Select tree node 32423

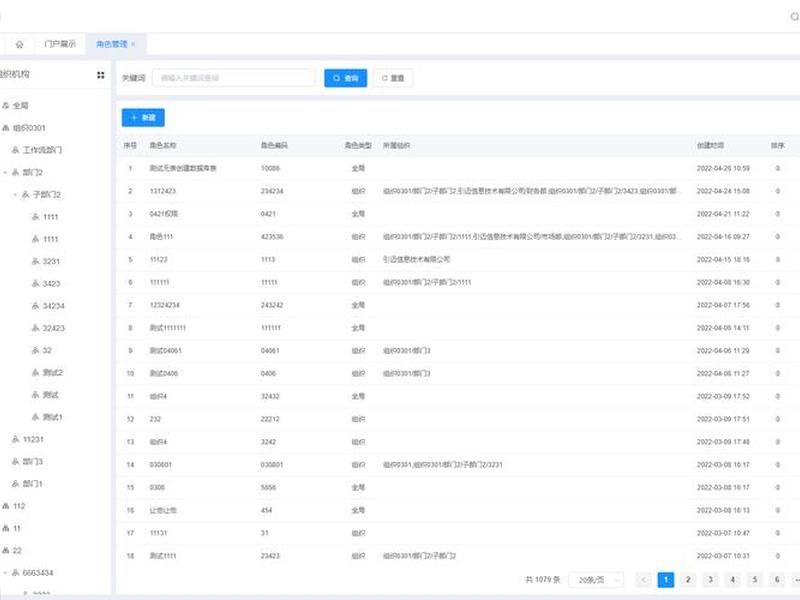point(53,328)
